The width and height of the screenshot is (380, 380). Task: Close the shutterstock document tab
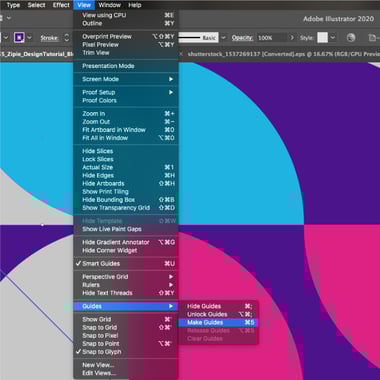(x=181, y=54)
